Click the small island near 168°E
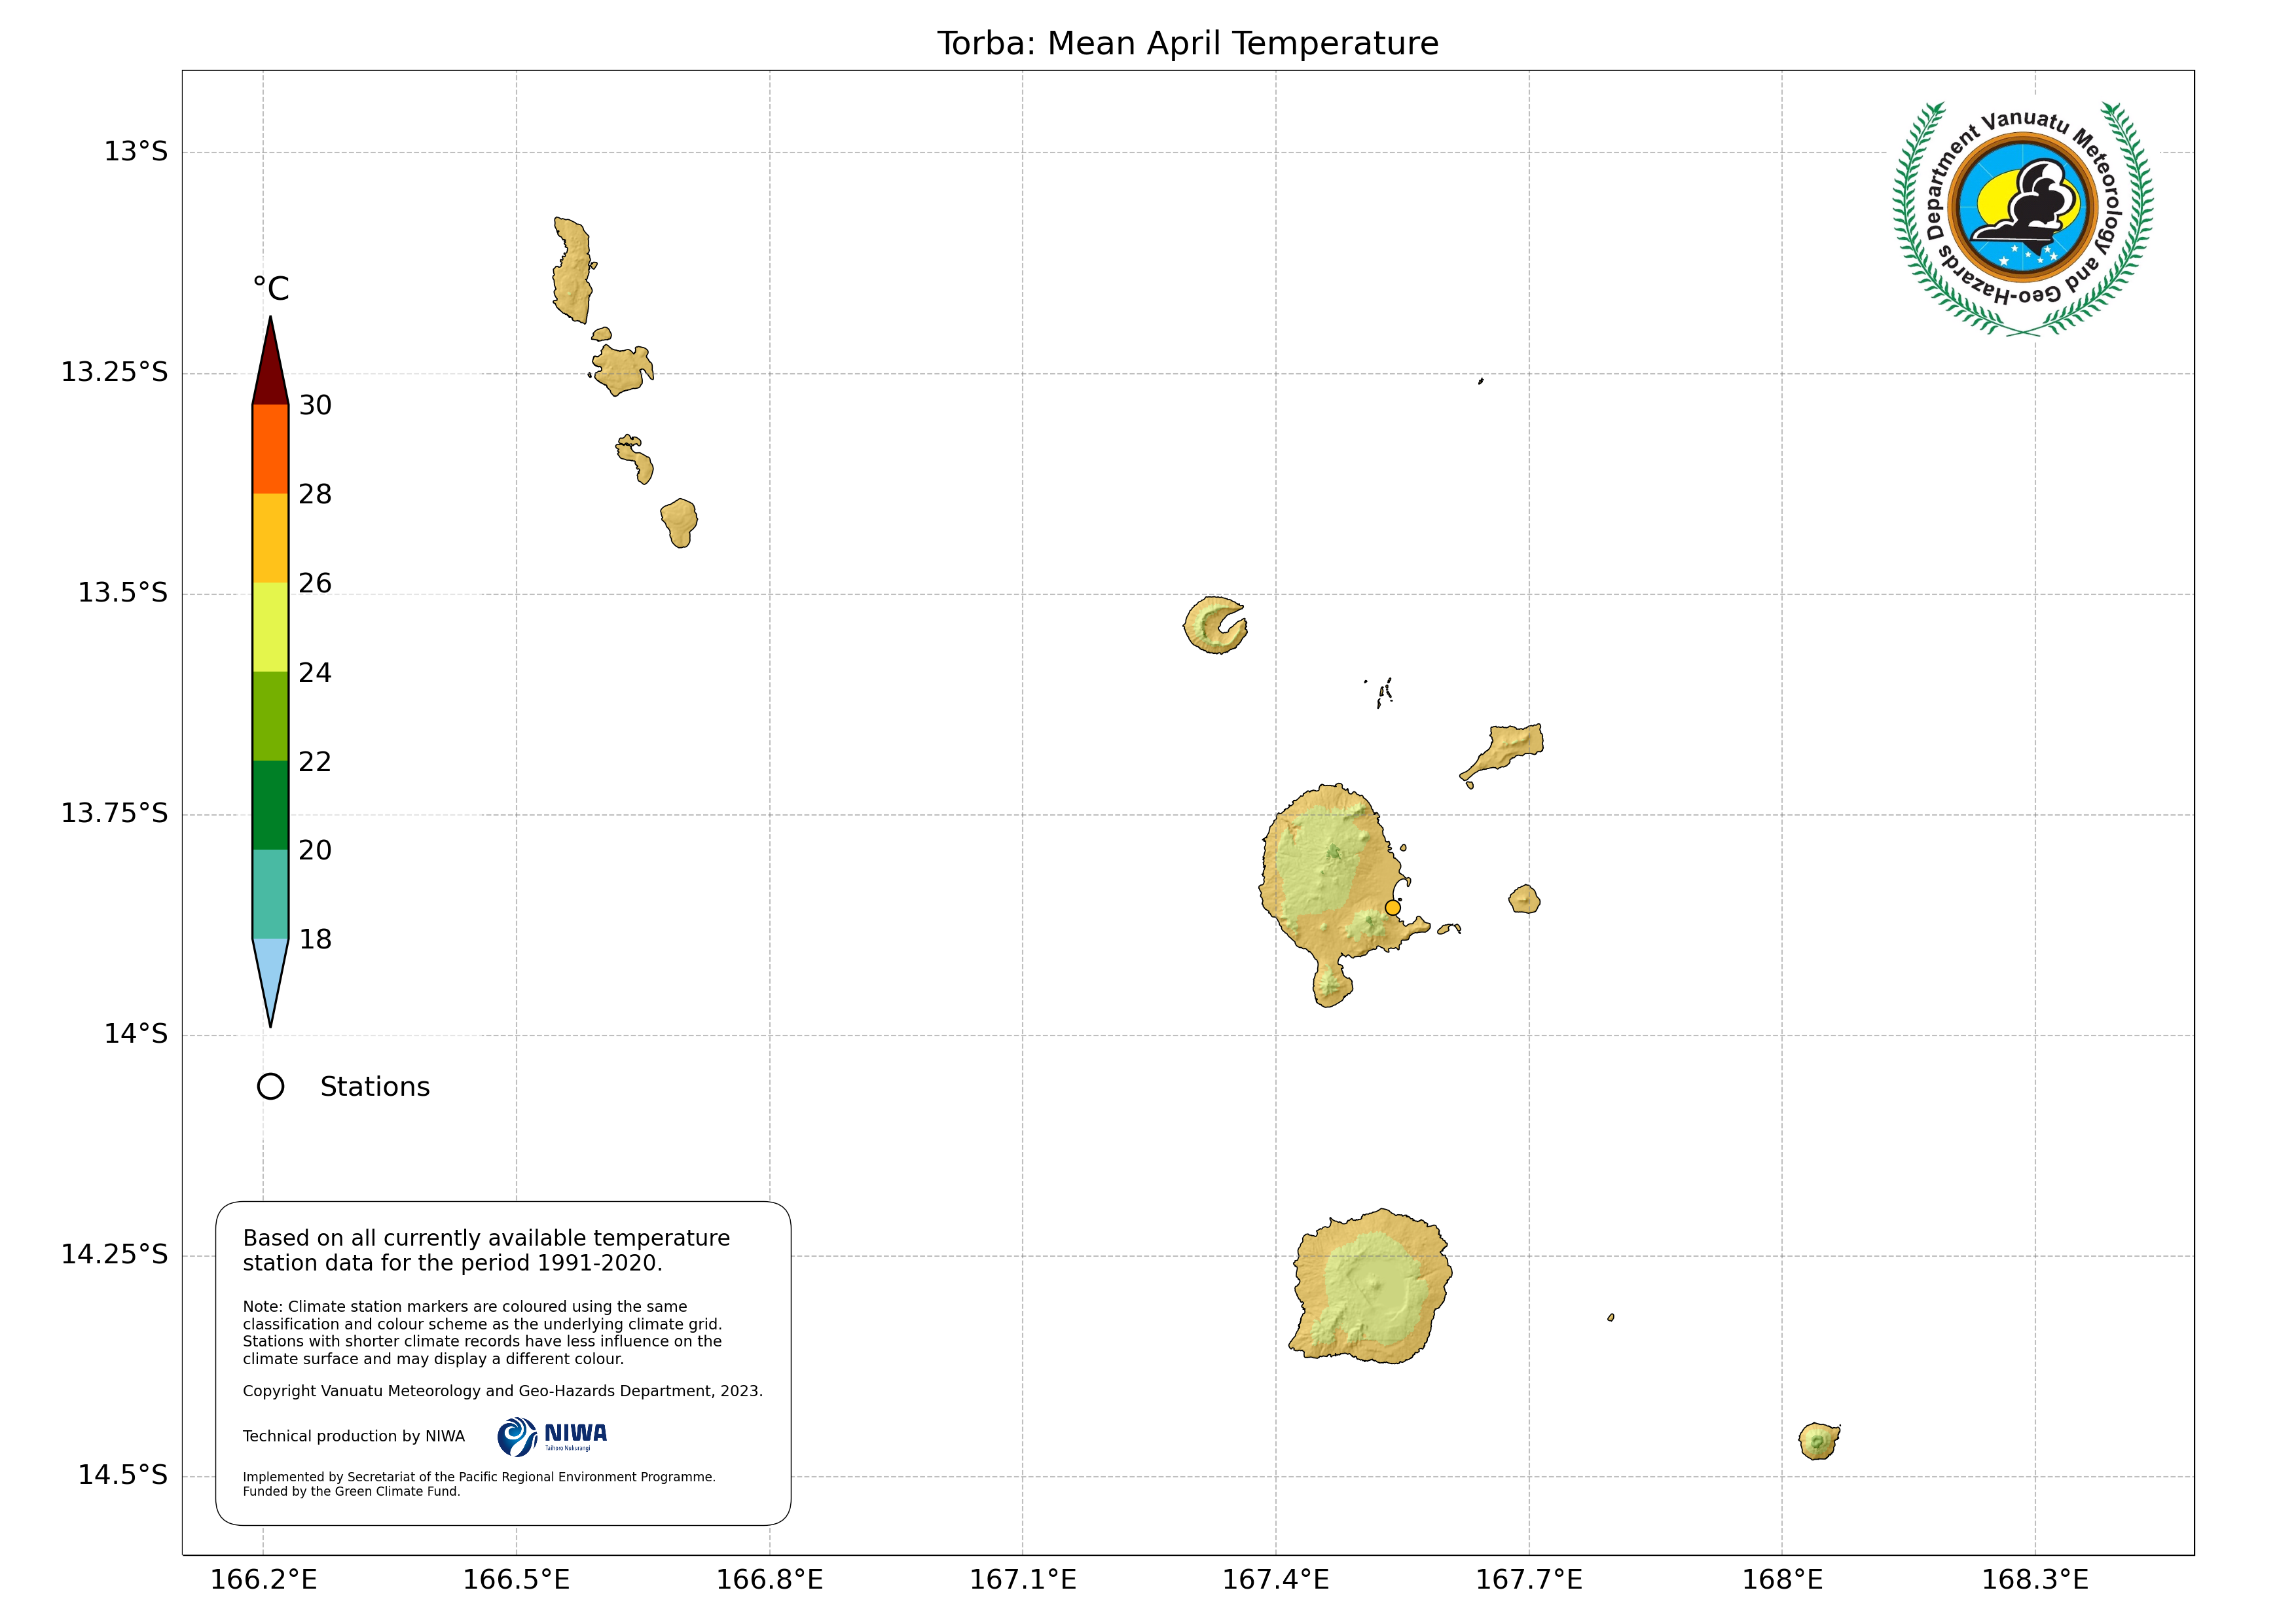This screenshot has height=1624, width=2296. click(1818, 1442)
